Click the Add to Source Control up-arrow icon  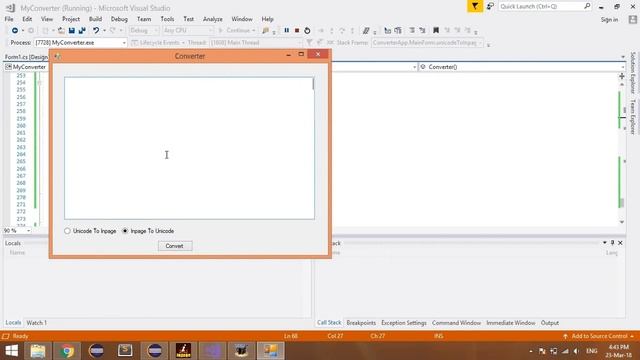[x=565, y=336]
